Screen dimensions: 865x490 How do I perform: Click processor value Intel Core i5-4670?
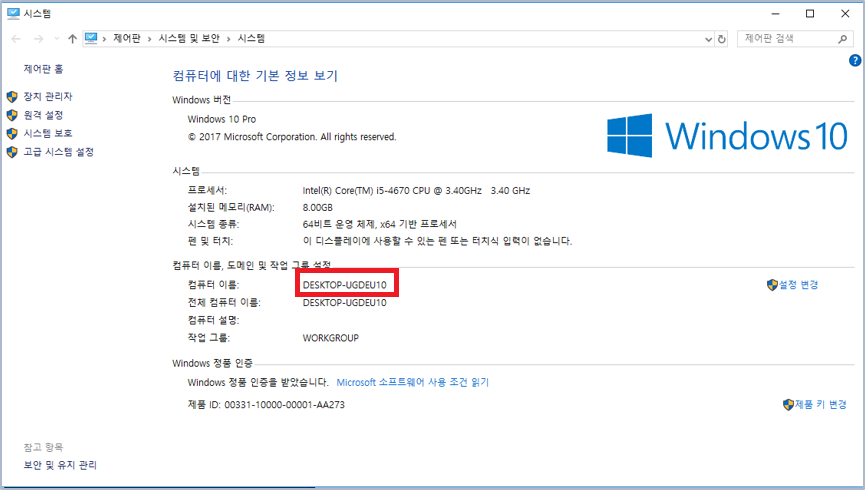tap(416, 190)
